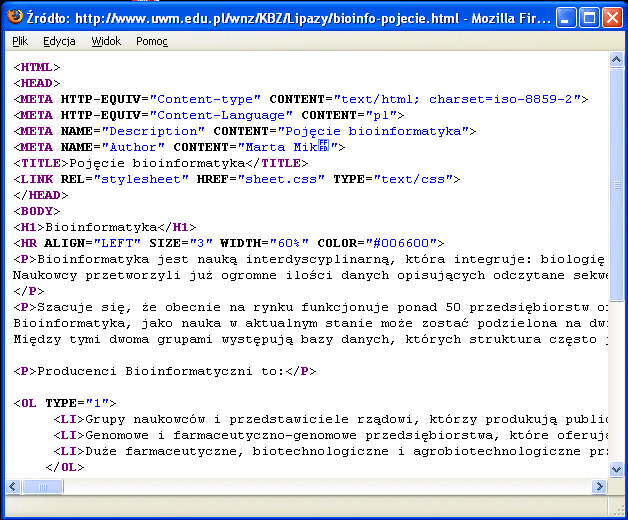Click the vertical scrollbar up arrow
The height and width of the screenshot is (520, 628).
pos(614,62)
